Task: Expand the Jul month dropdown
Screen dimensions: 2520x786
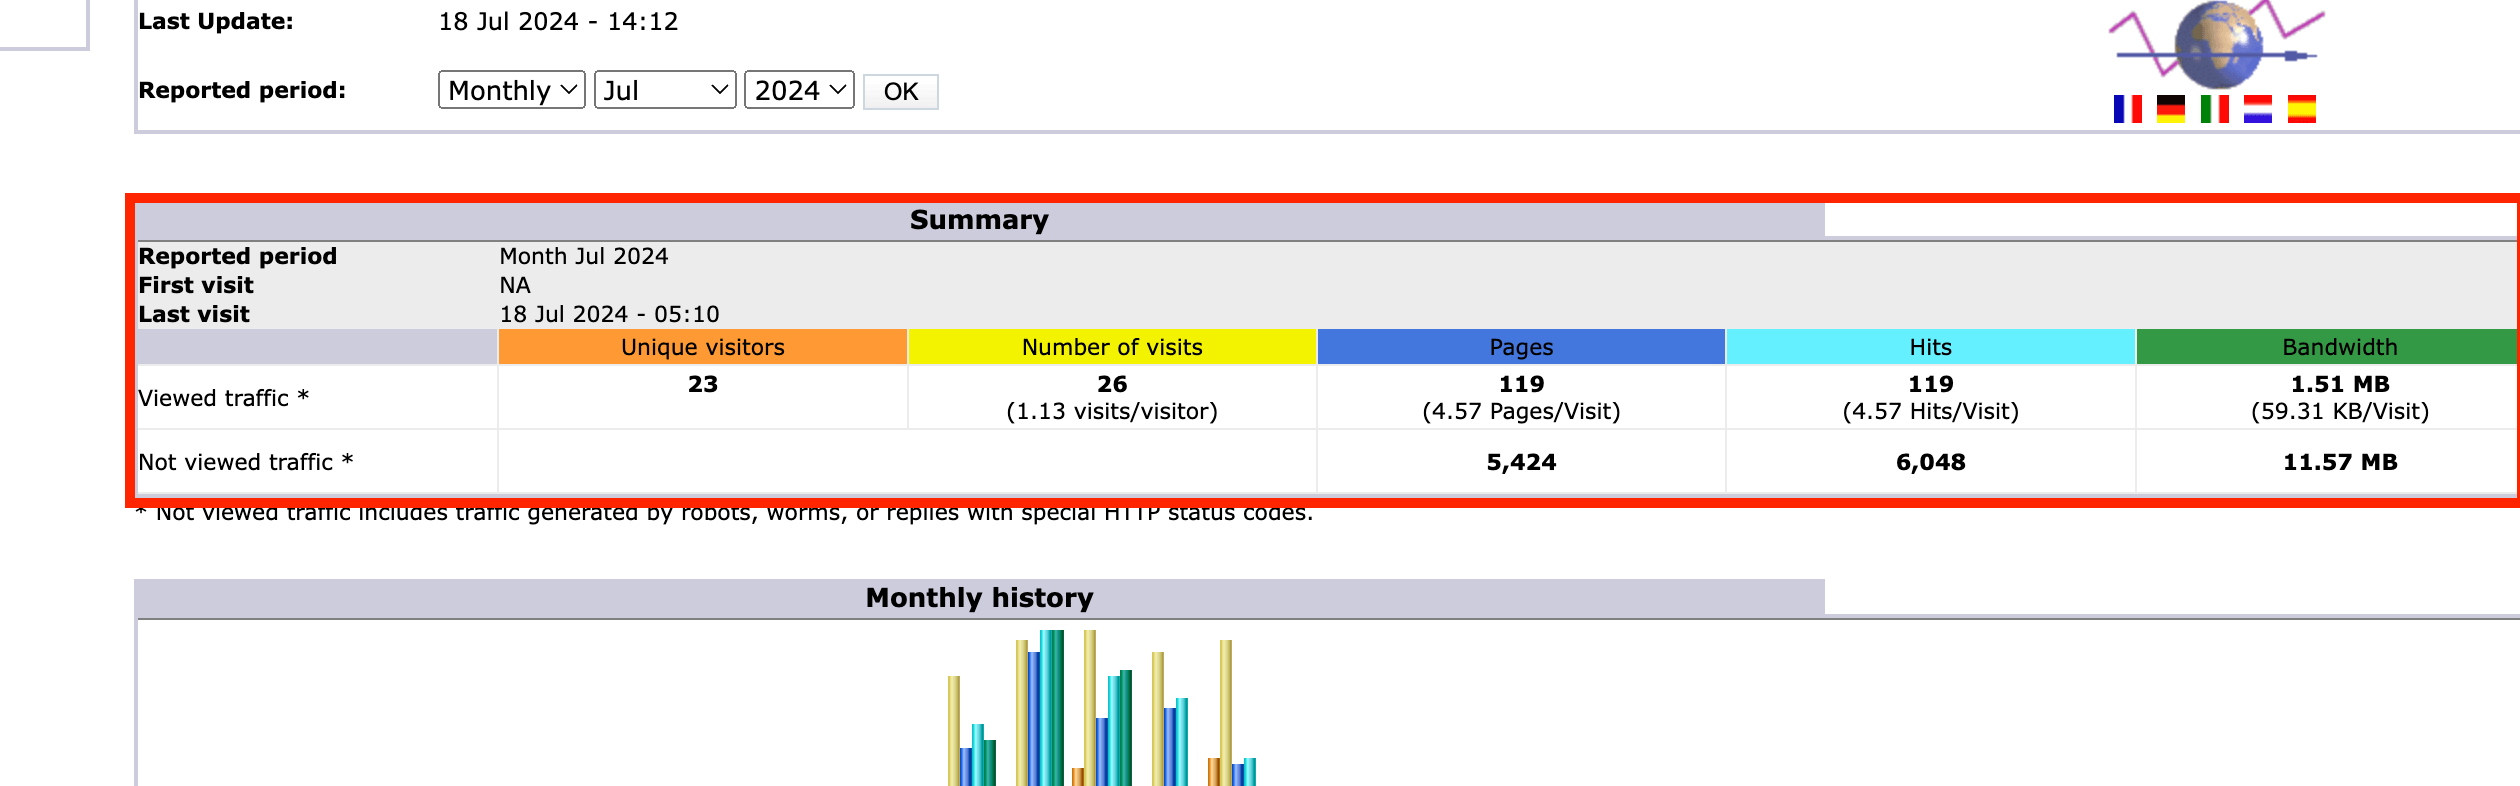Action: (x=665, y=90)
